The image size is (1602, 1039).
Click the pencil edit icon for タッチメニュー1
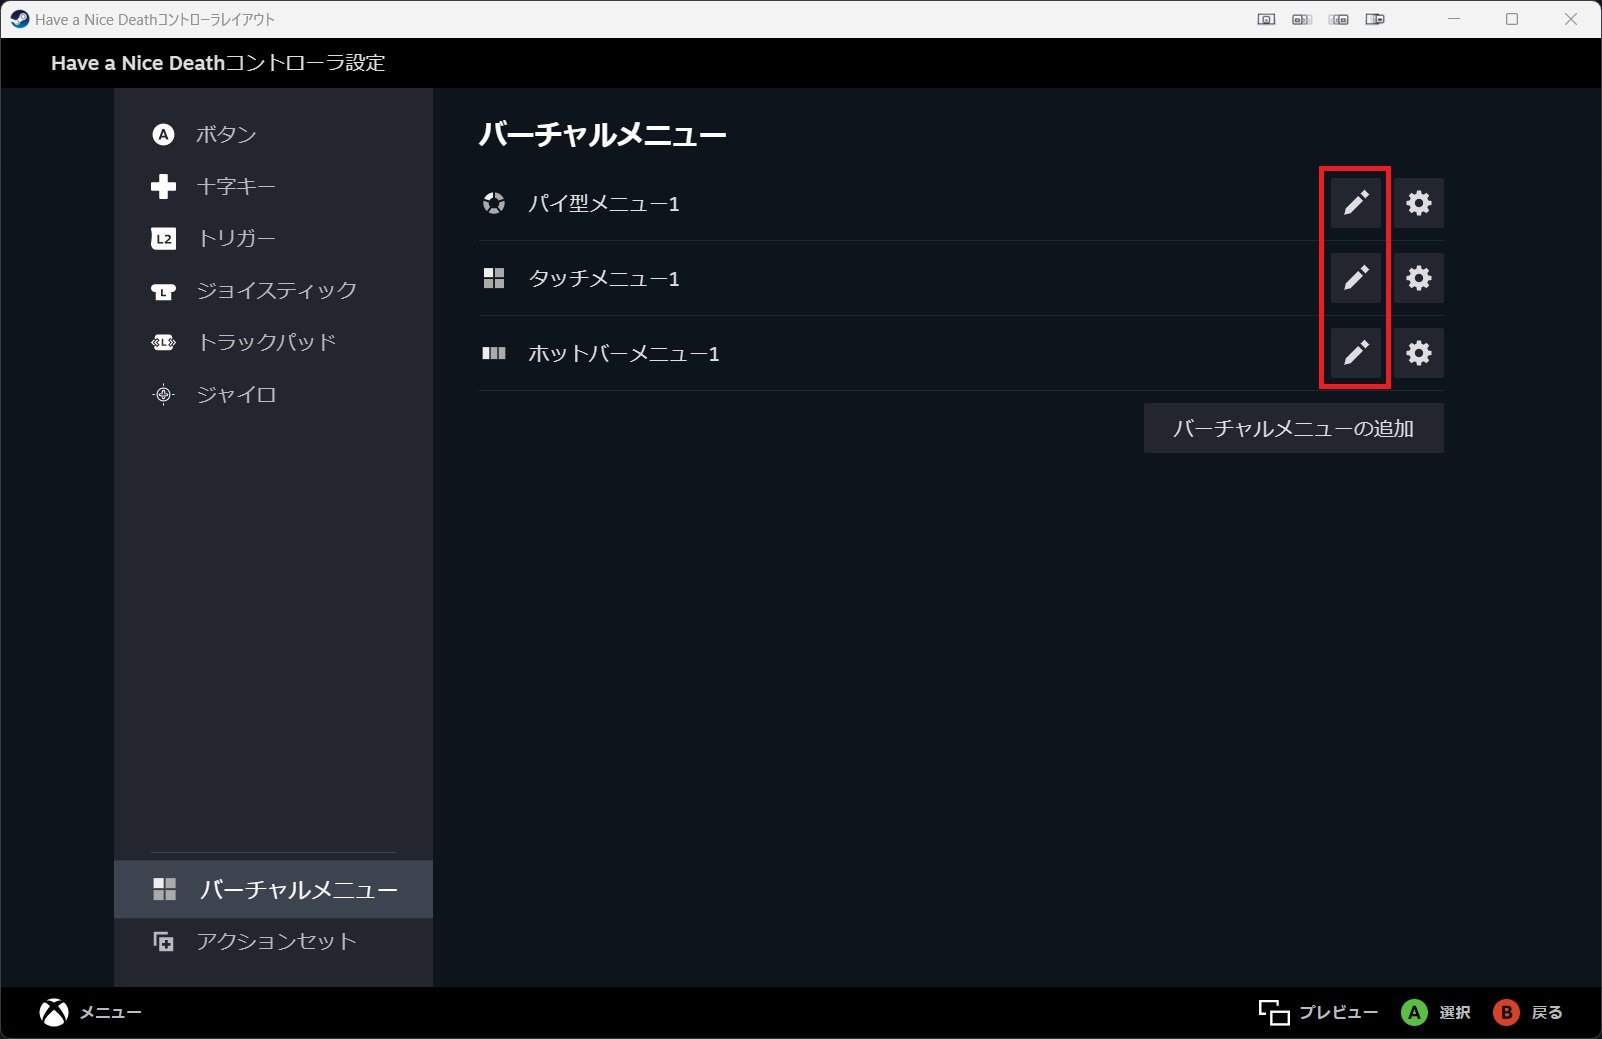tap(1355, 278)
